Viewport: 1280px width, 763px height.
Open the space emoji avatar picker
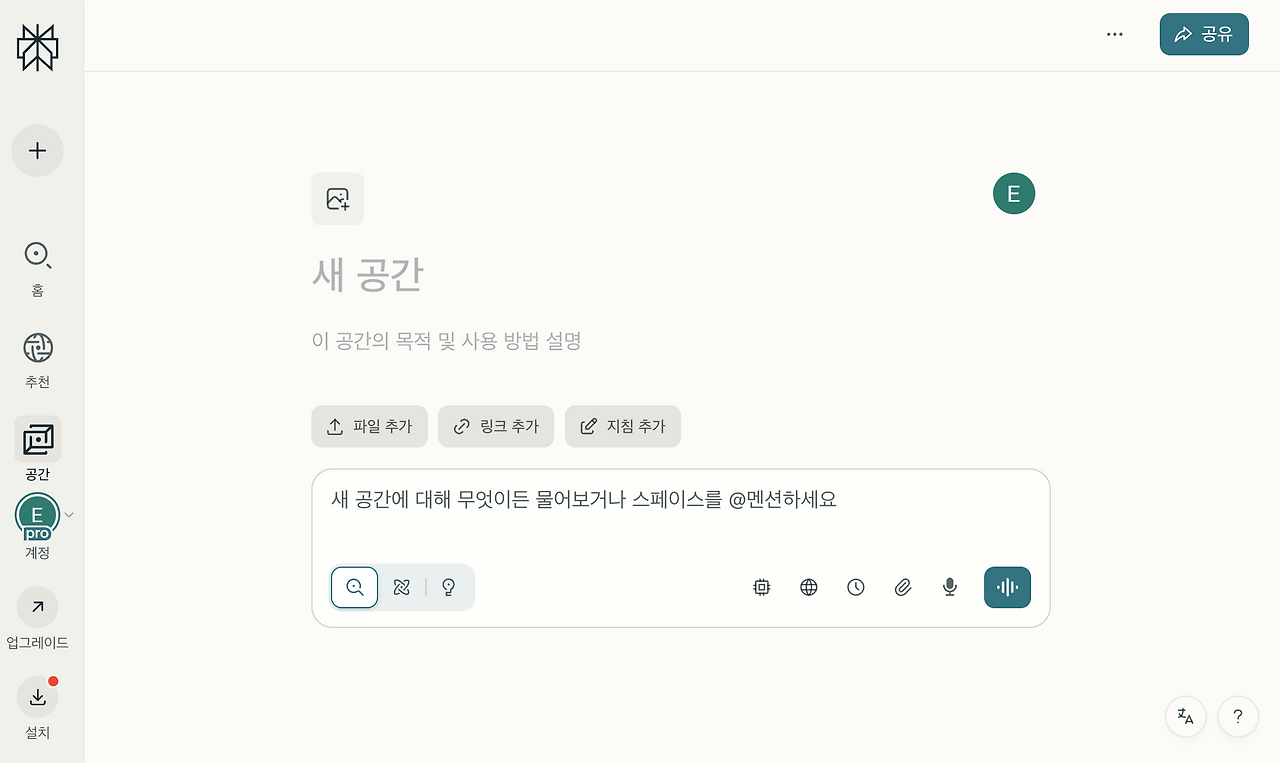coord(1014,193)
